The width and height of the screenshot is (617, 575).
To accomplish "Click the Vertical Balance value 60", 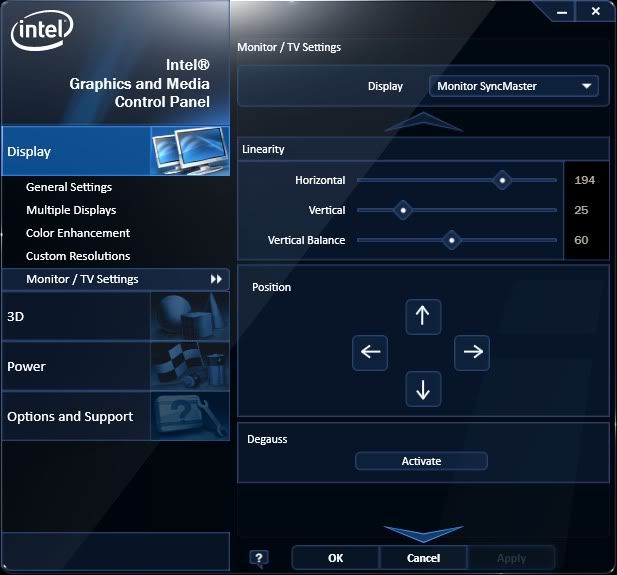I will [581, 240].
